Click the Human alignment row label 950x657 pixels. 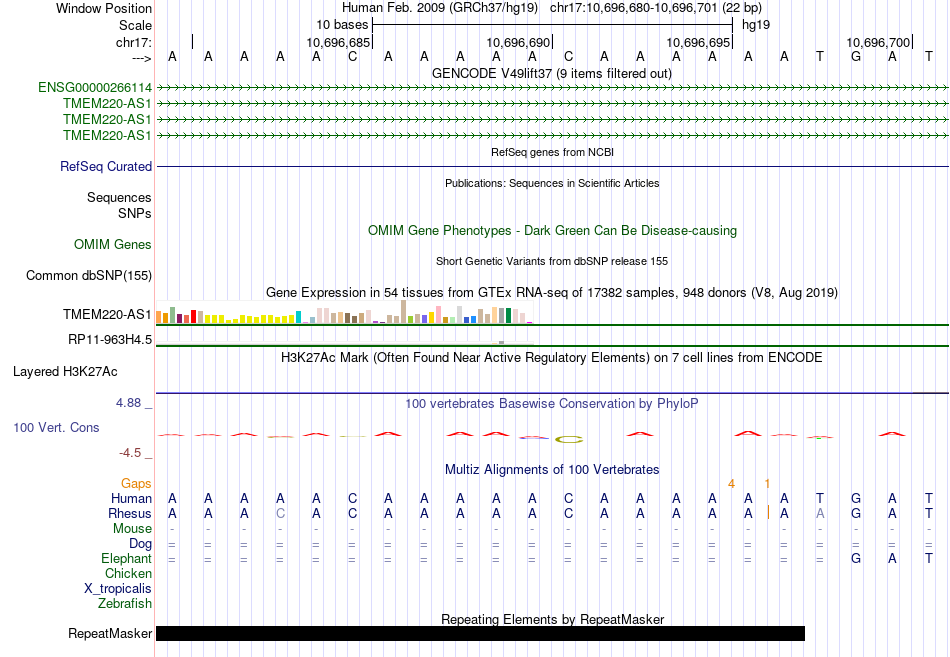coord(131,499)
